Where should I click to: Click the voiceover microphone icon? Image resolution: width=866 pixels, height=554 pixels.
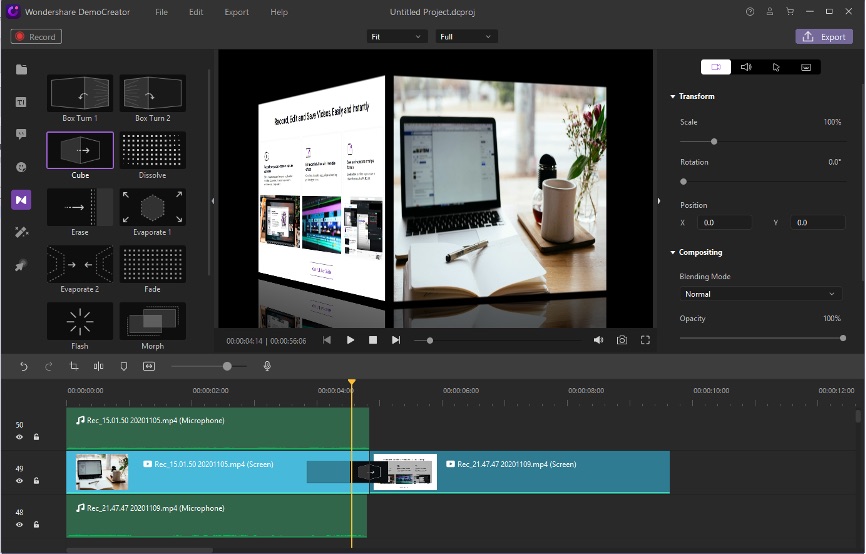pyautogui.click(x=267, y=367)
